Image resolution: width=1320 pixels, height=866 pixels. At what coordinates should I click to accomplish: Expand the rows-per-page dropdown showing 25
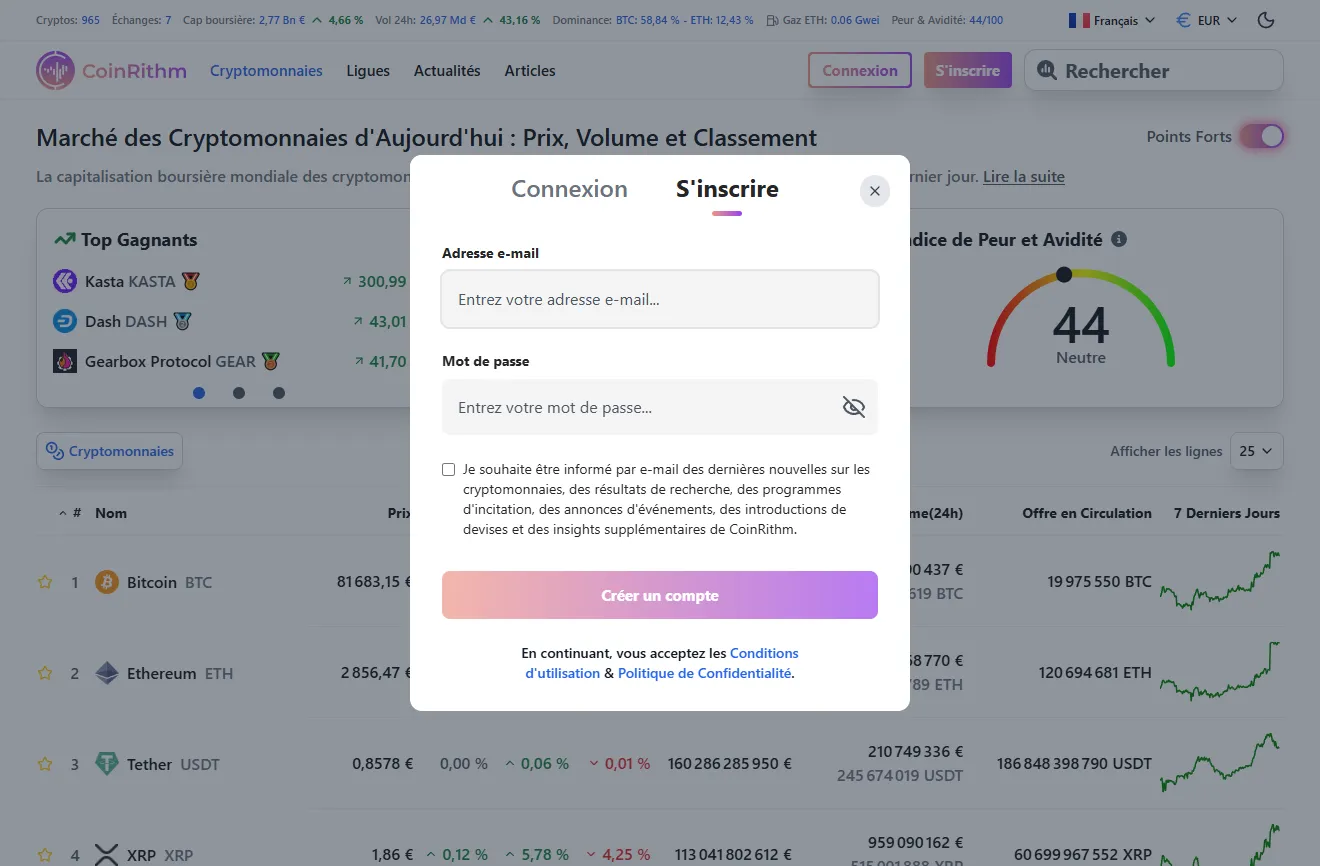tap(1256, 451)
